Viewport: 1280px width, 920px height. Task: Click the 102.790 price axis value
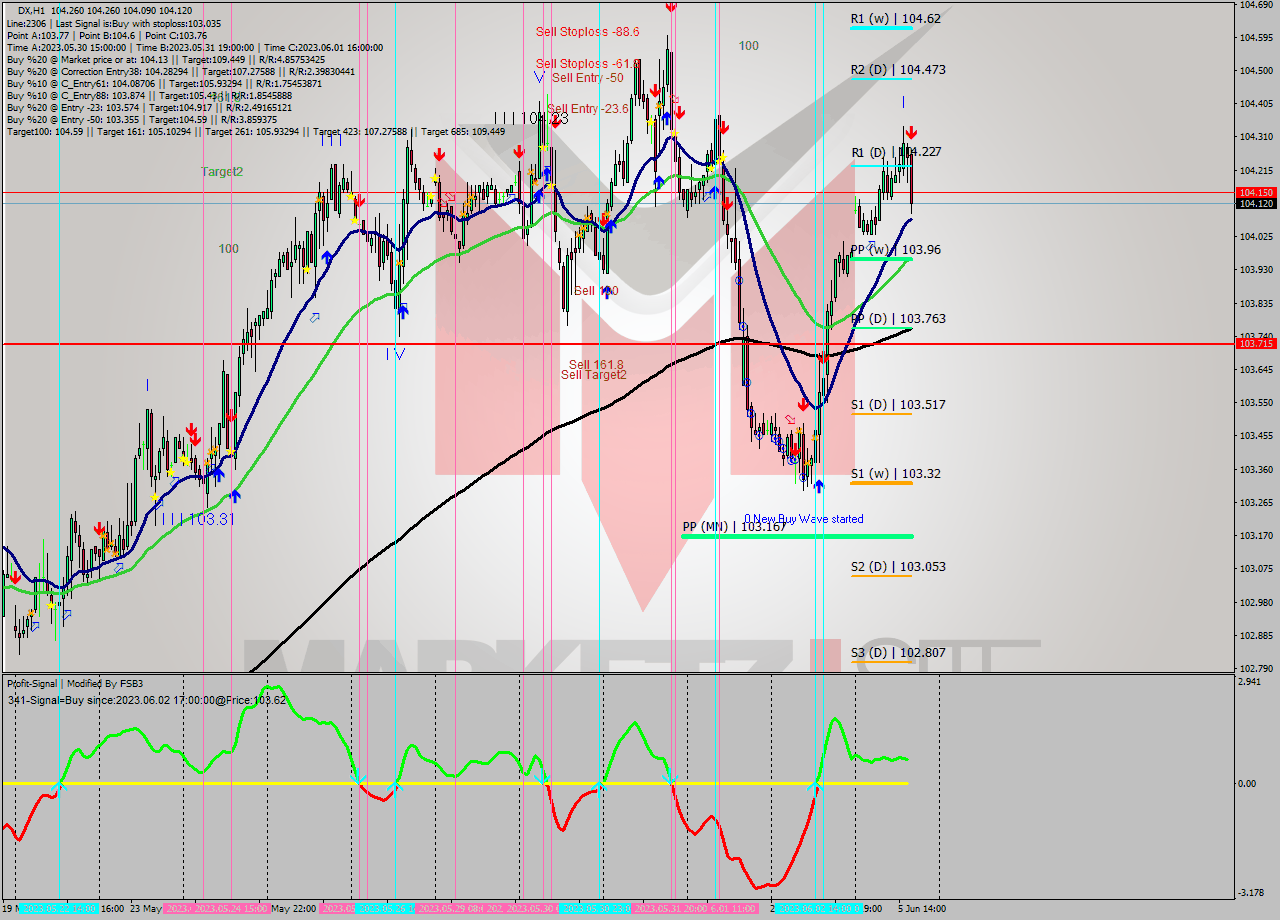1255,668
